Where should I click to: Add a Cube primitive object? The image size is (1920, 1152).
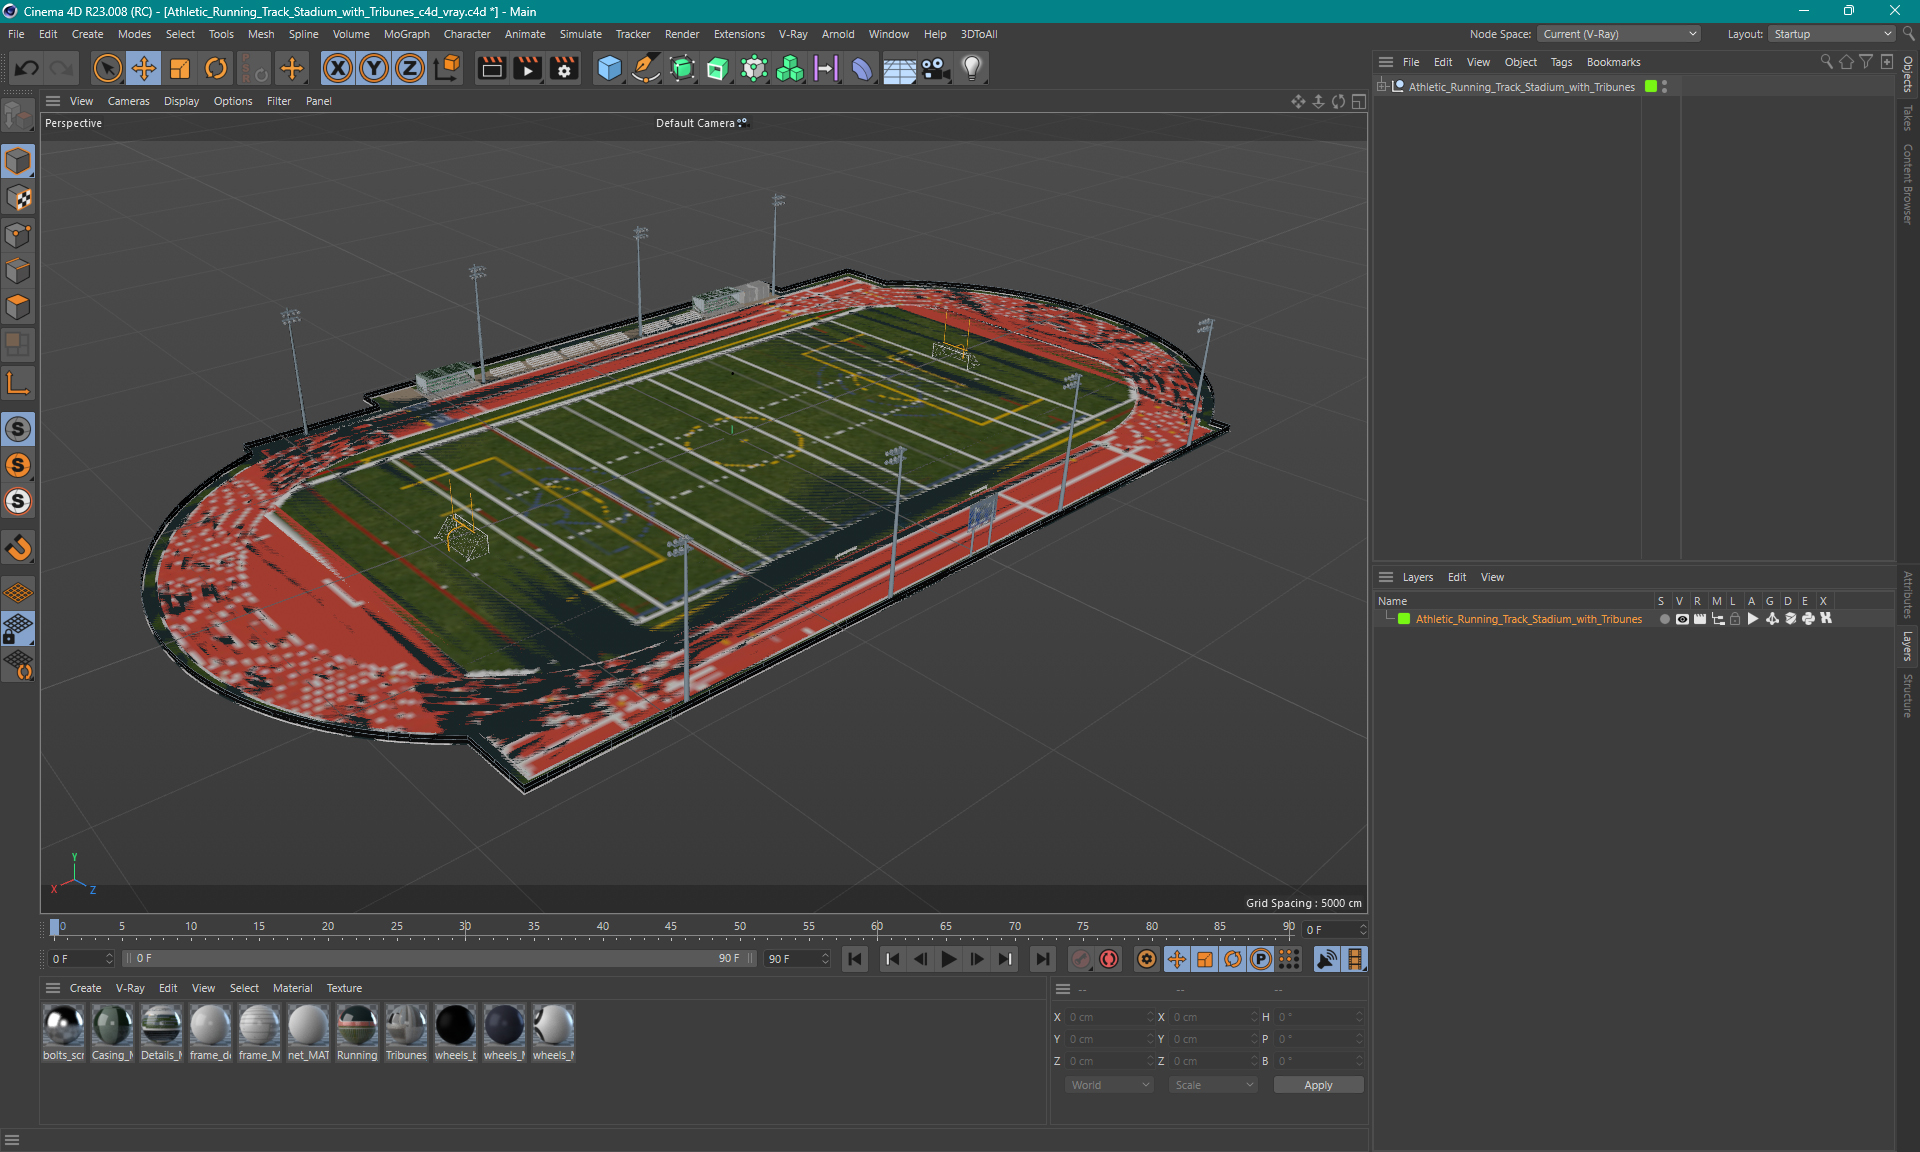click(609, 68)
